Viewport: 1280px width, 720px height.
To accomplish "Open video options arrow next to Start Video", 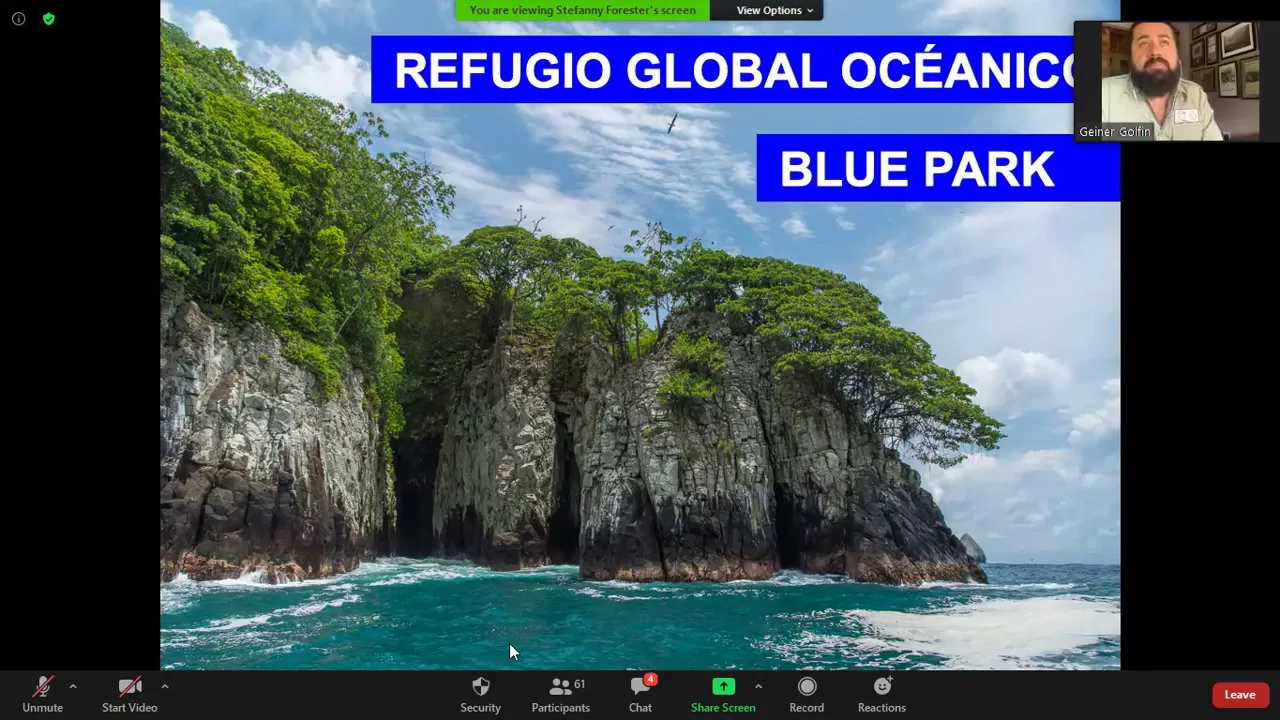I will [x=164, y=686].
